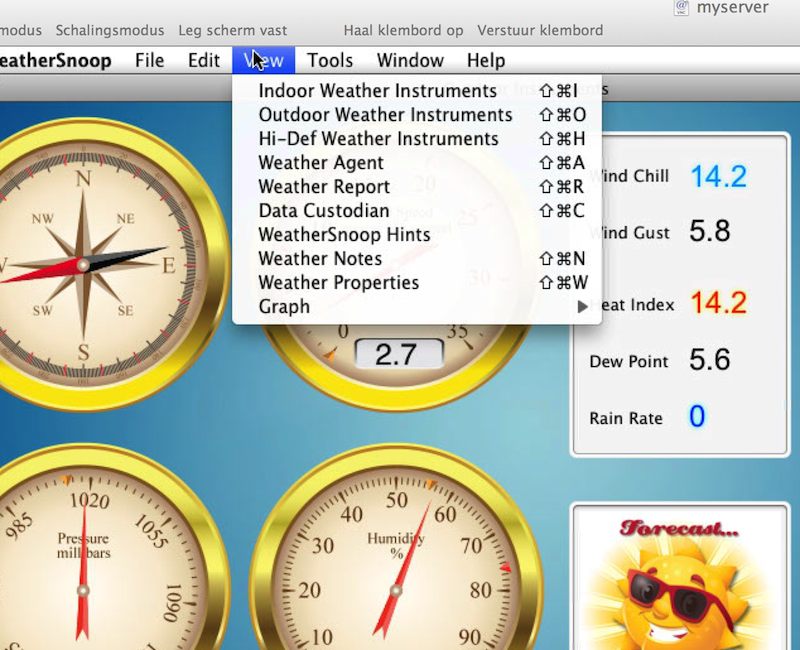Open Weather Agent from the View menu
This screenshot has height=650, width=800.
click(x=417, y=163)
